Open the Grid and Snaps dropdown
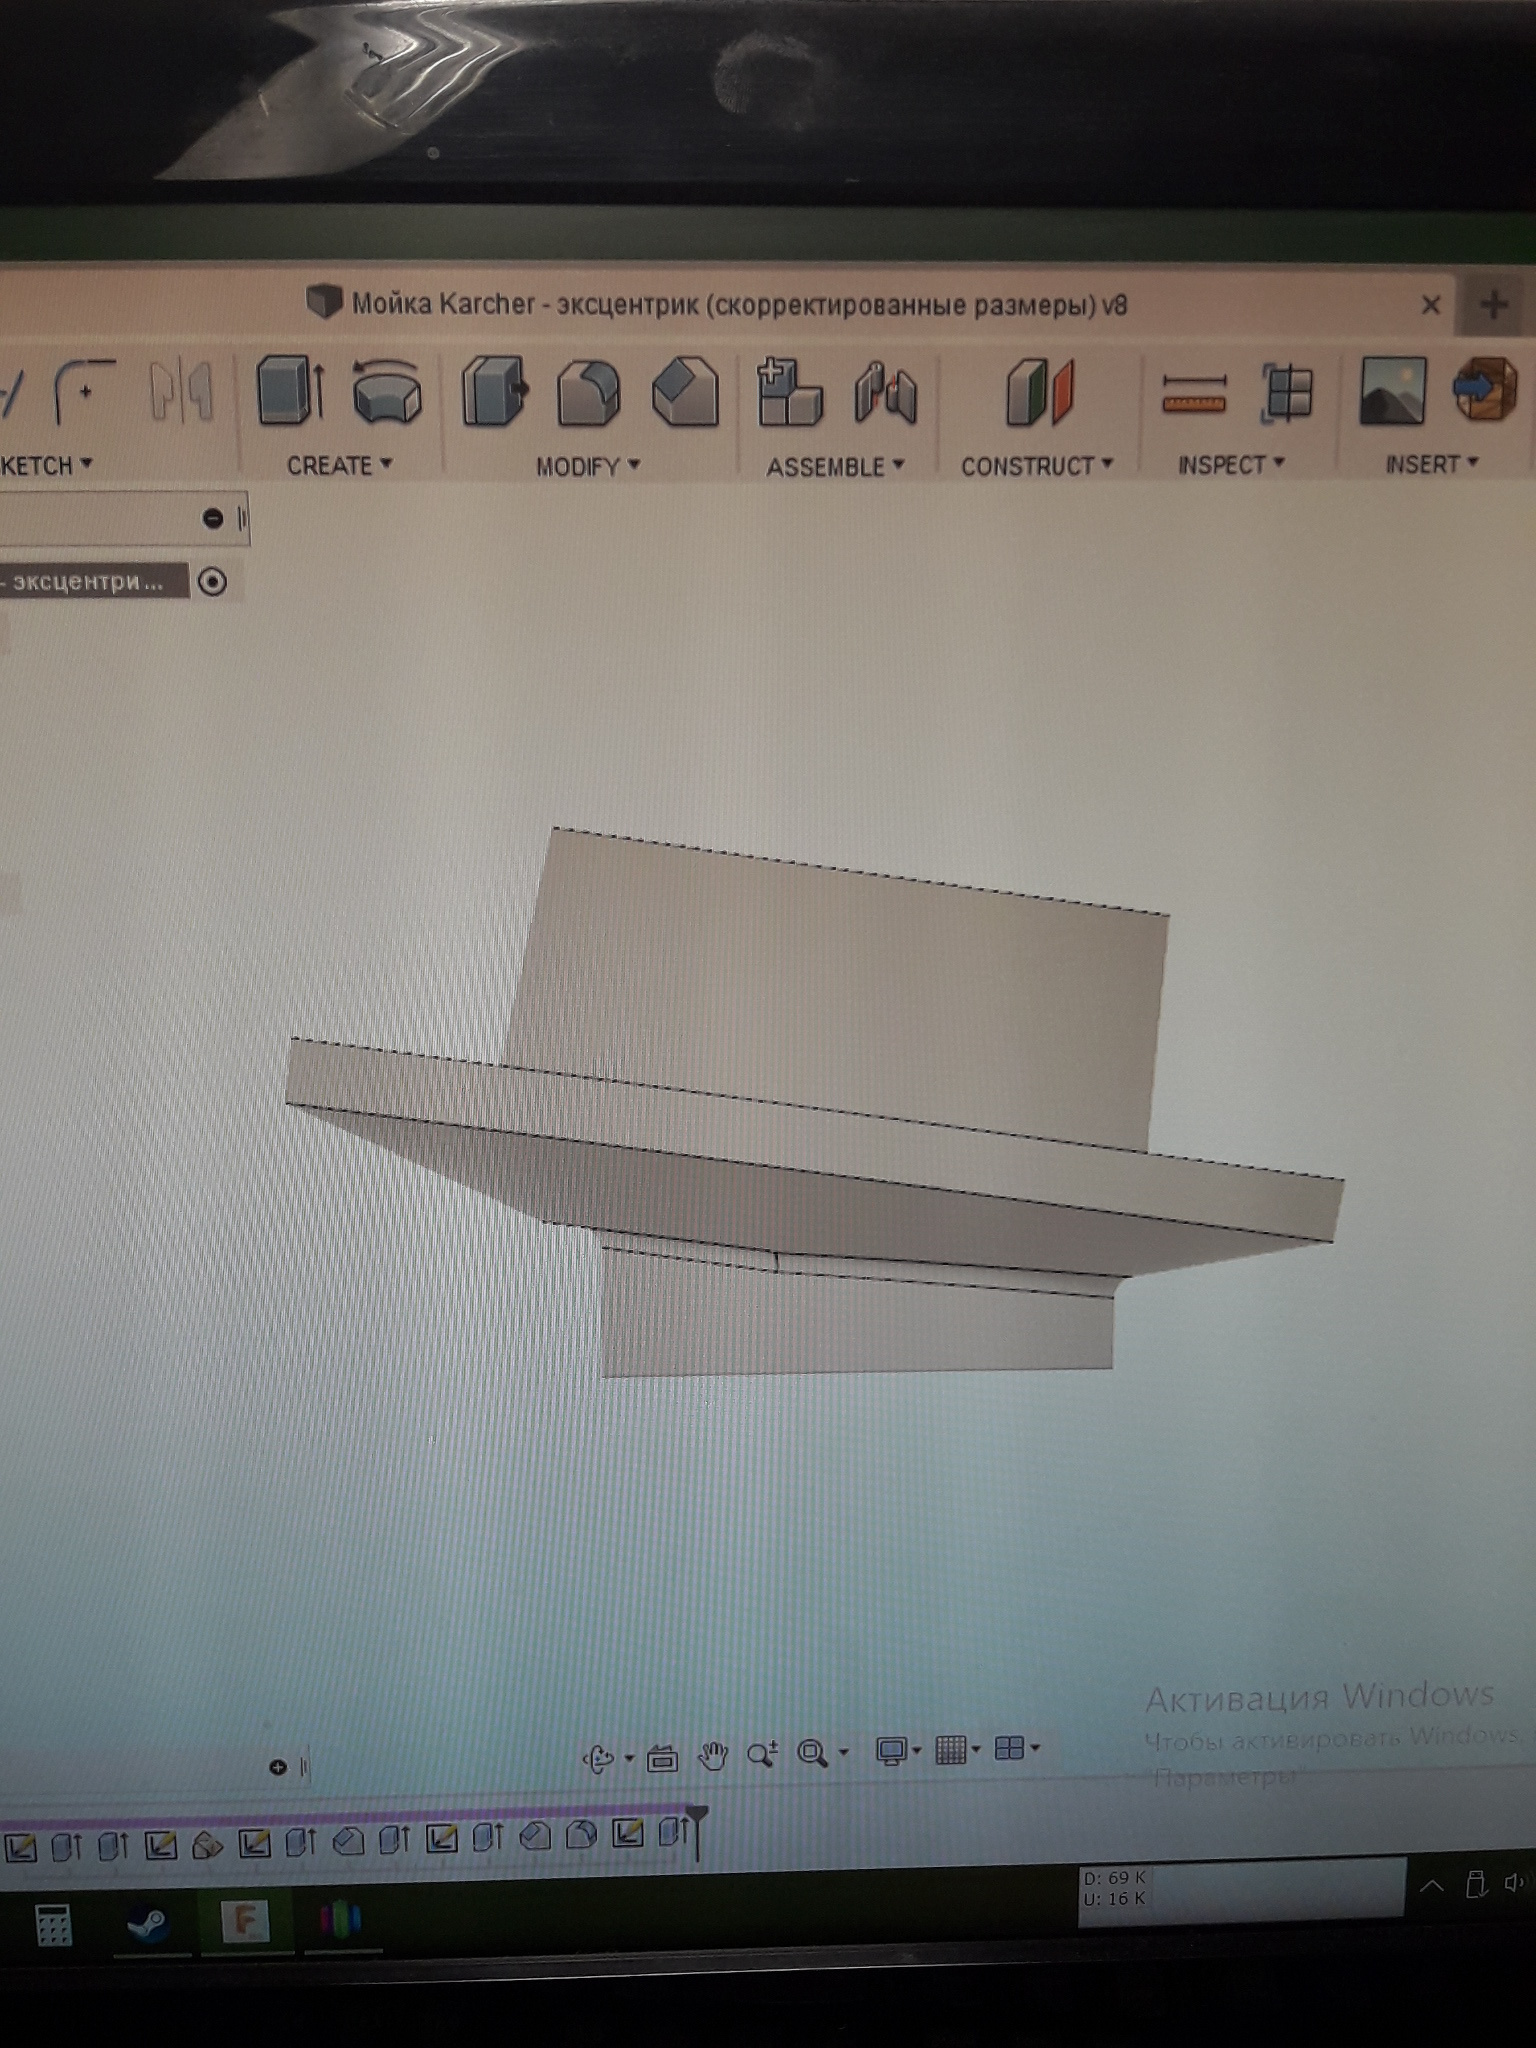This screenshot has height=2048, width=1536. click(957, 1750)
